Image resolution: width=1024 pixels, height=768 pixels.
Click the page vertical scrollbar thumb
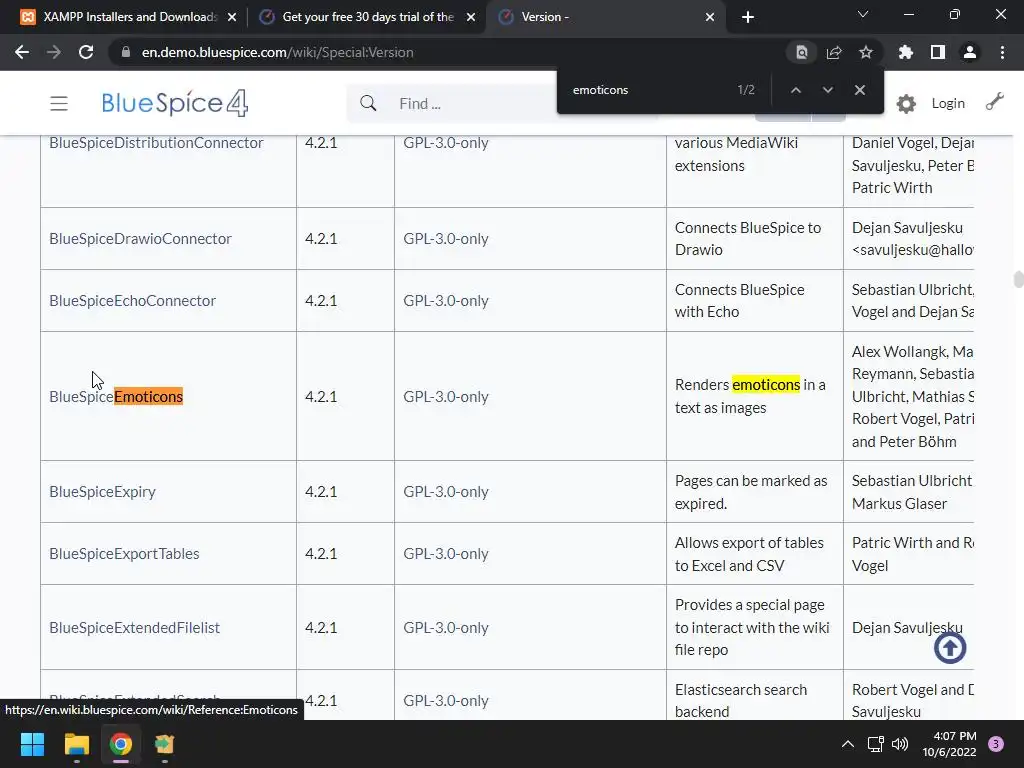pyautogui.click(x=1018, y=279)
